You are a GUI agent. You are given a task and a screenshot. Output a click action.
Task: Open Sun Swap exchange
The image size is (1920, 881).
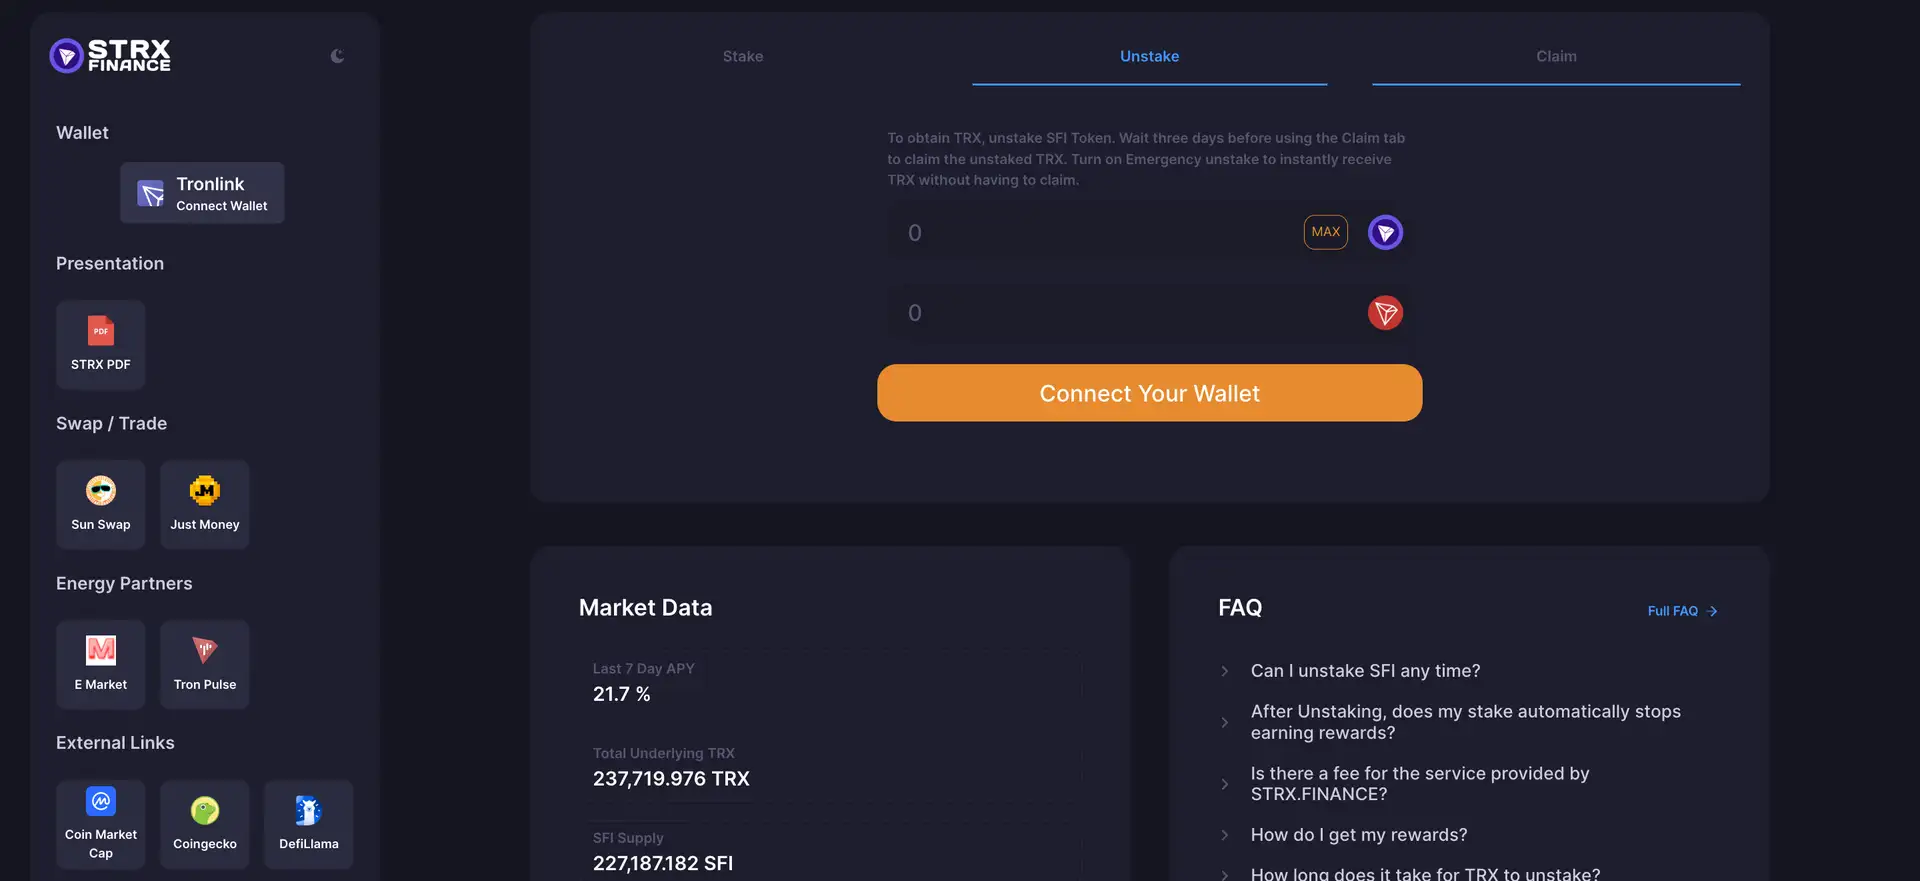click(x=101, y=504)
